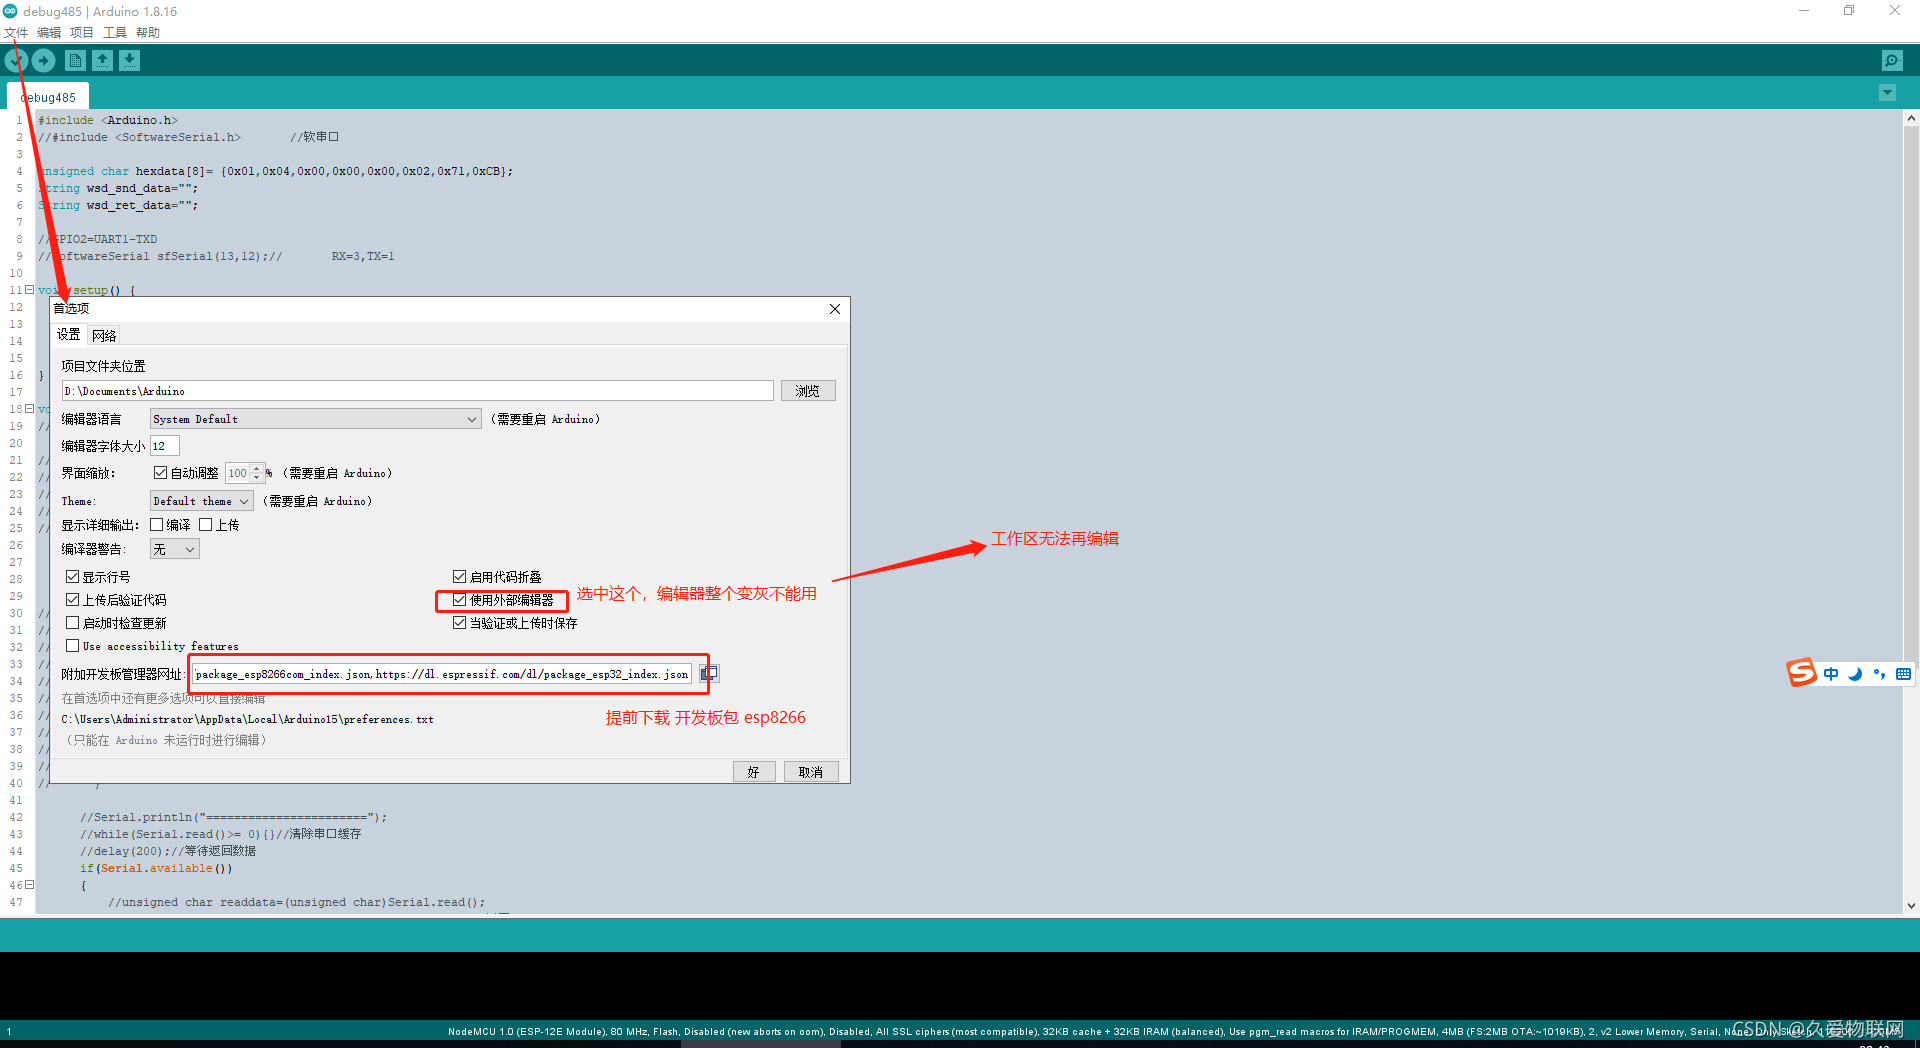
Task: Click the Upload arrow toolbar button
Action: tap(43, 61)
